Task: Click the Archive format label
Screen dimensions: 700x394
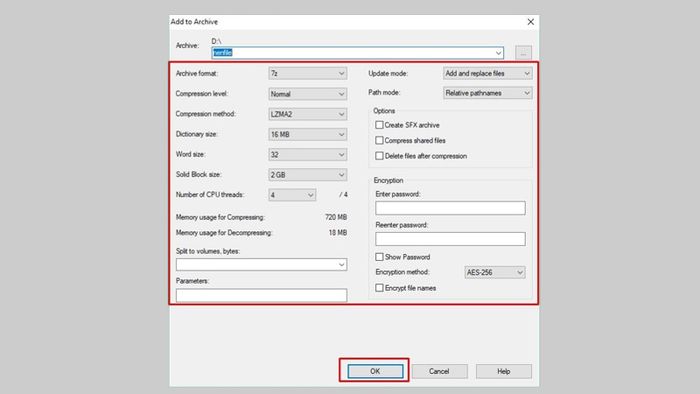Action: point(197,73)
